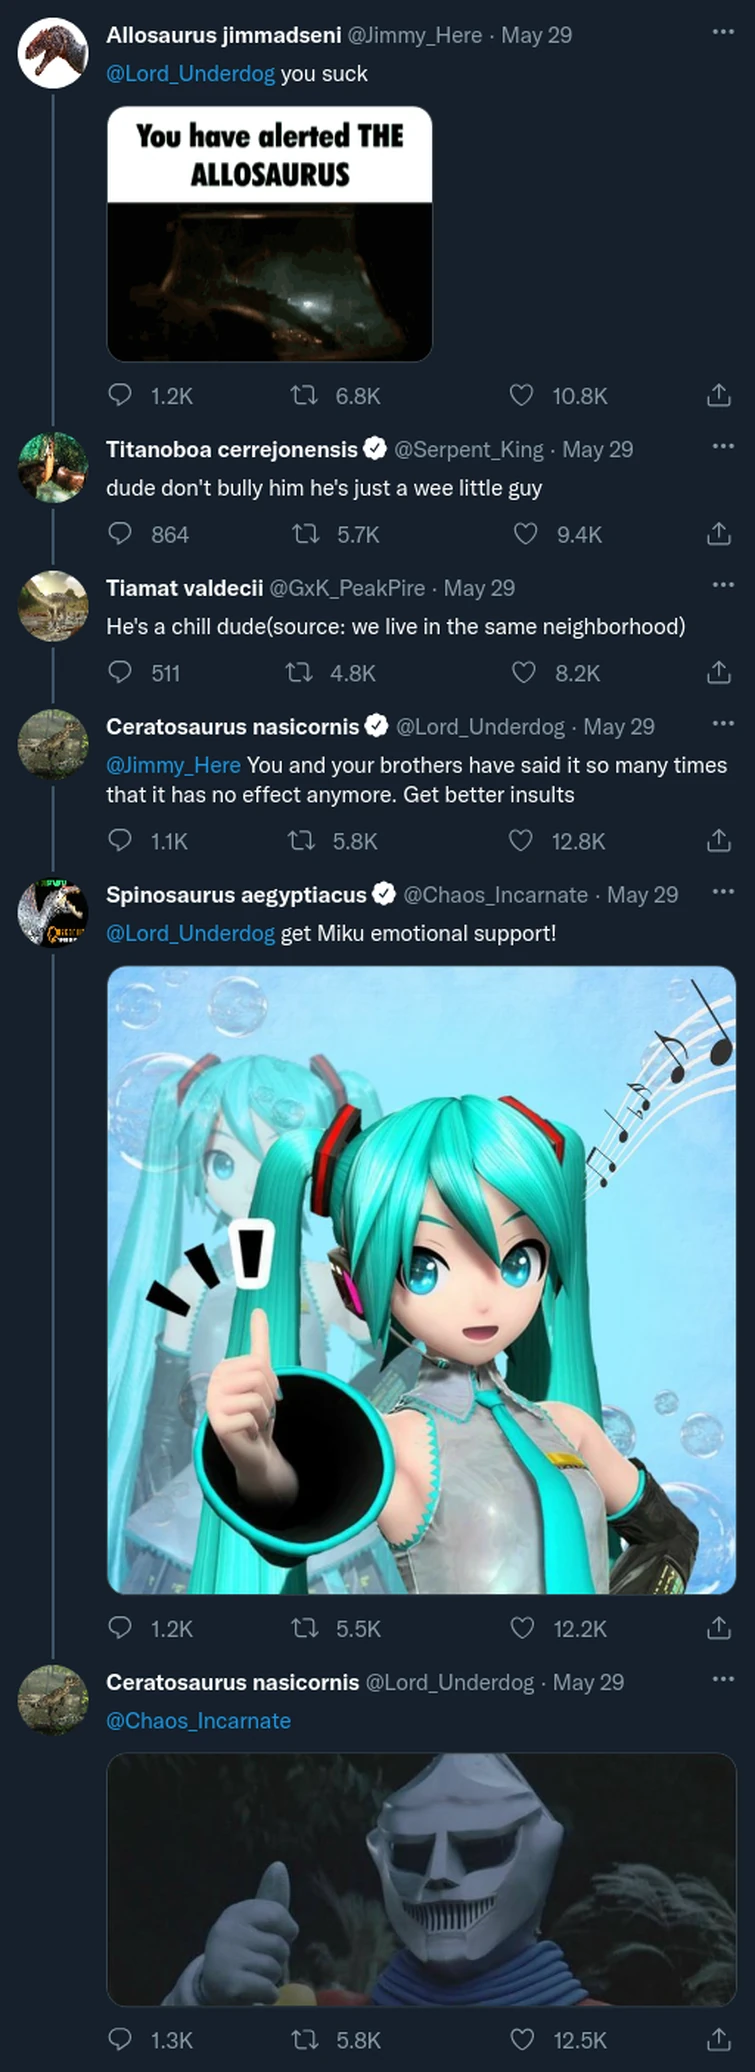Image resolution: width=755 pixels, height=2072 pixels.
Task: Reply to Titanoboa's comment
Action: (x=120, y=534)
